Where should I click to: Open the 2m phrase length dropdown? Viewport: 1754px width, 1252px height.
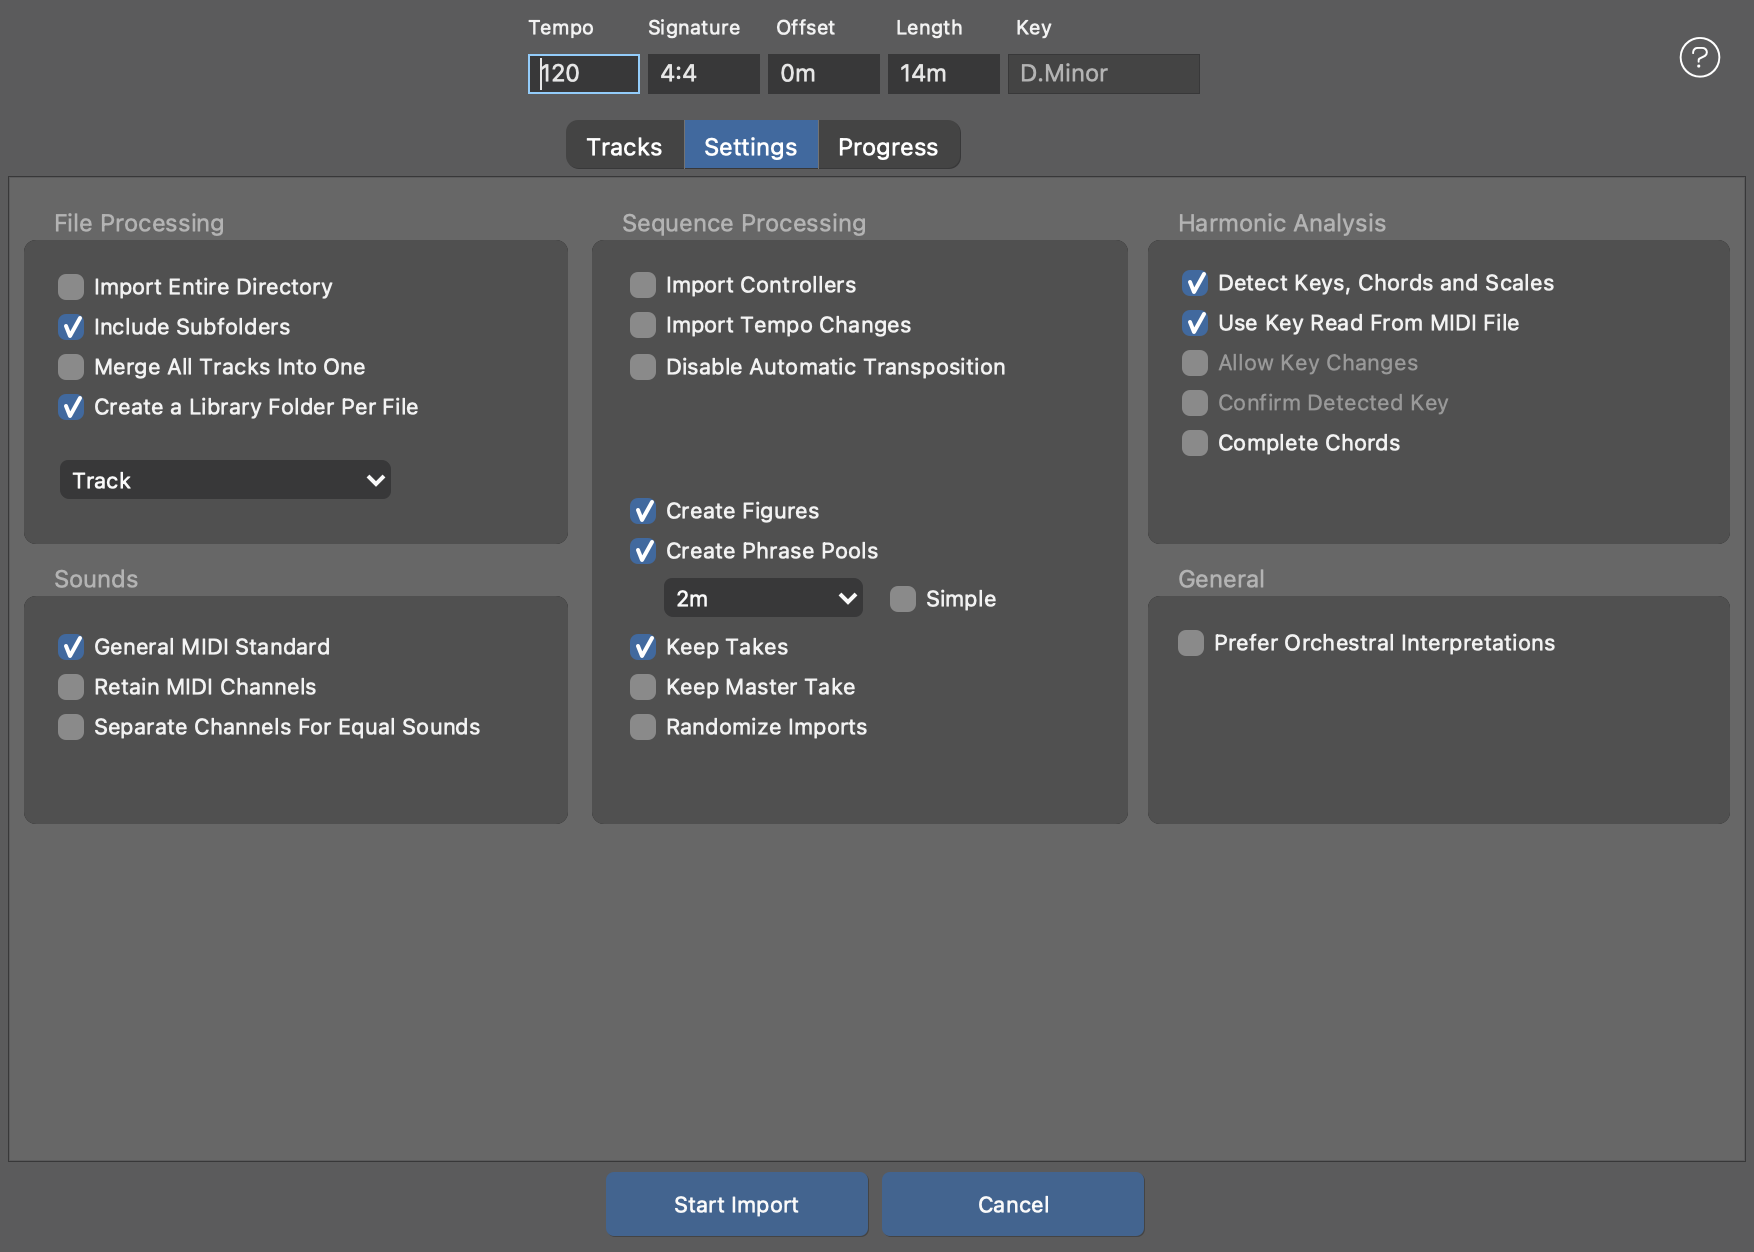pyautogui.click(x=763, y=598)
